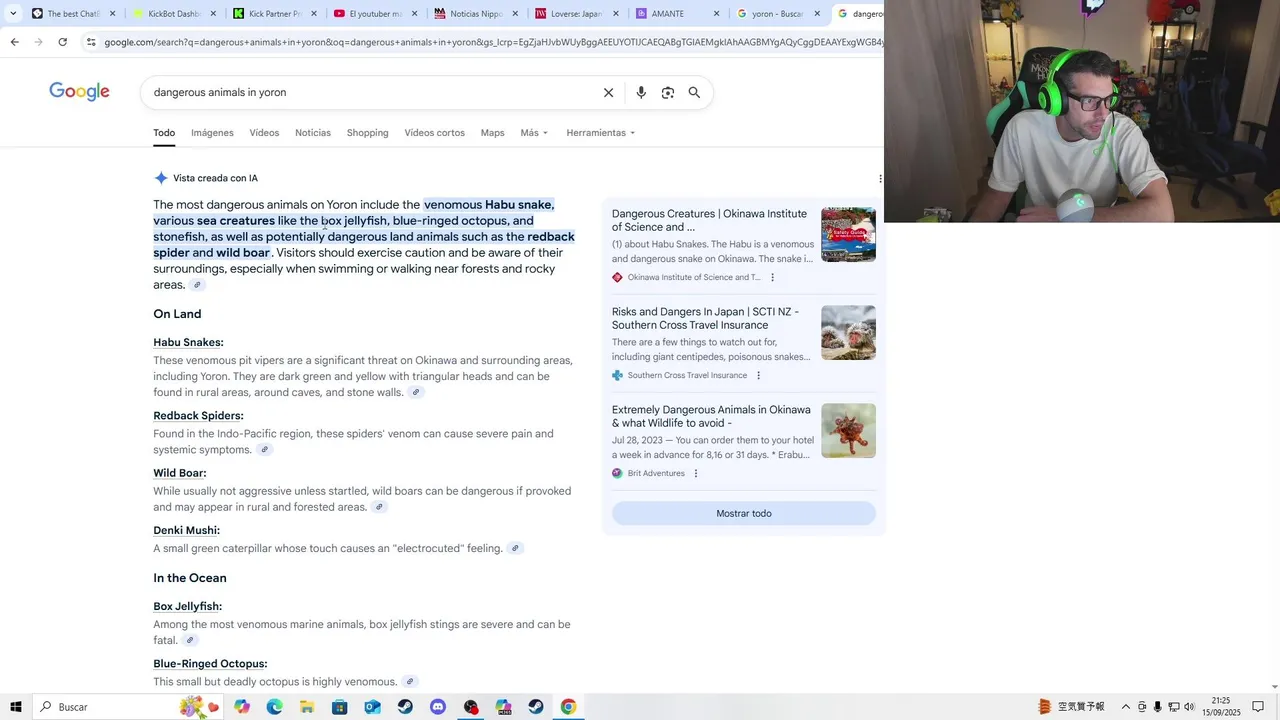Select the Videos search tab

[x=264, y=133]
